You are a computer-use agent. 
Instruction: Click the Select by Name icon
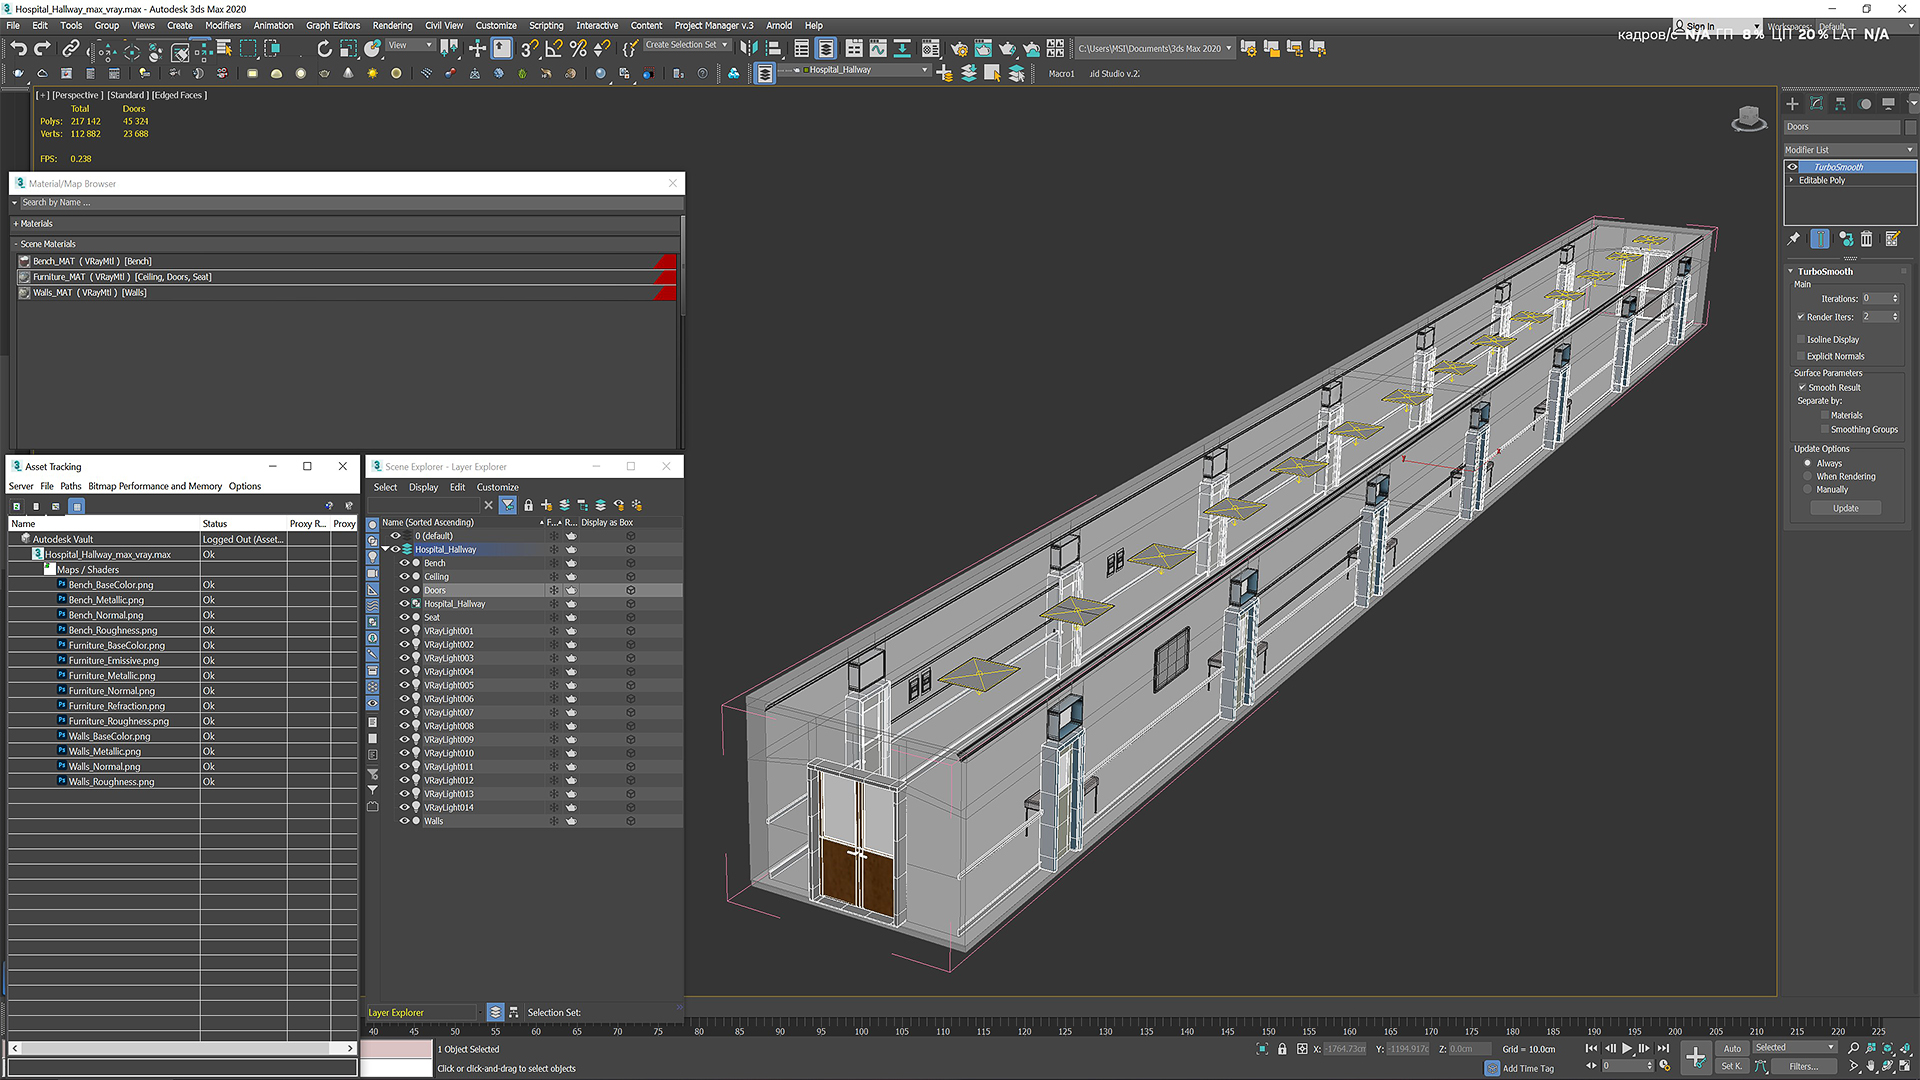224,48
